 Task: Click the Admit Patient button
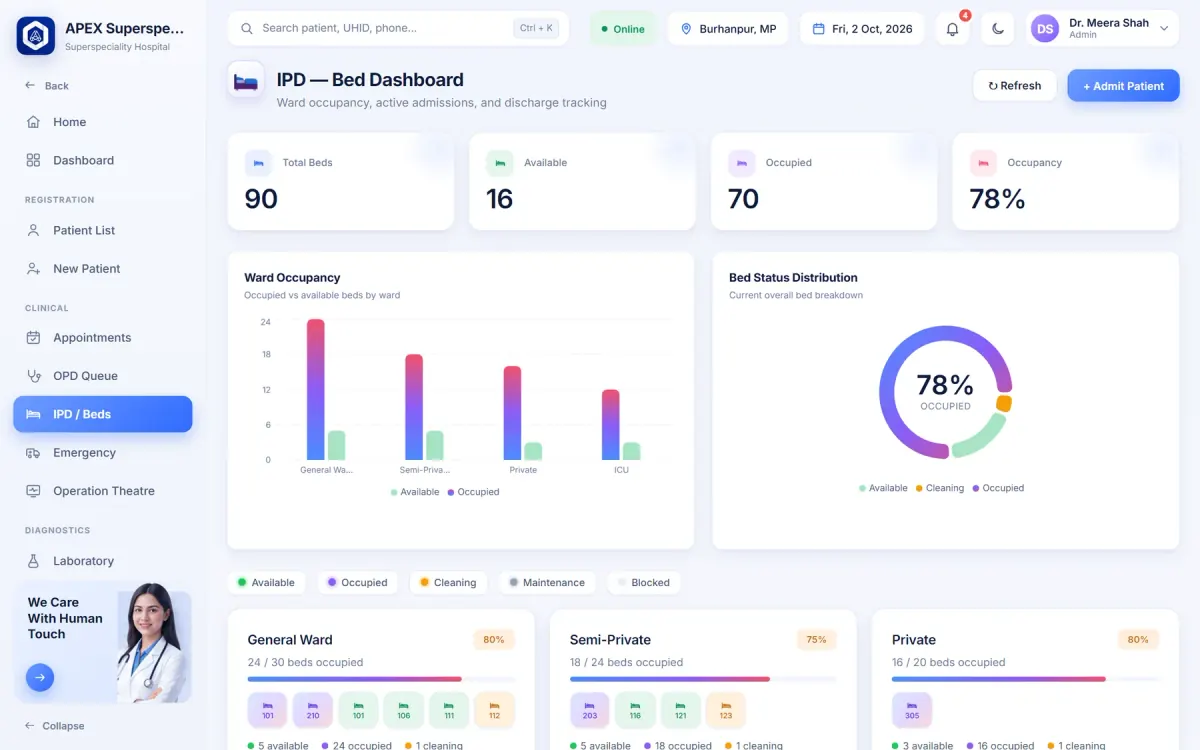(1123, 86)
